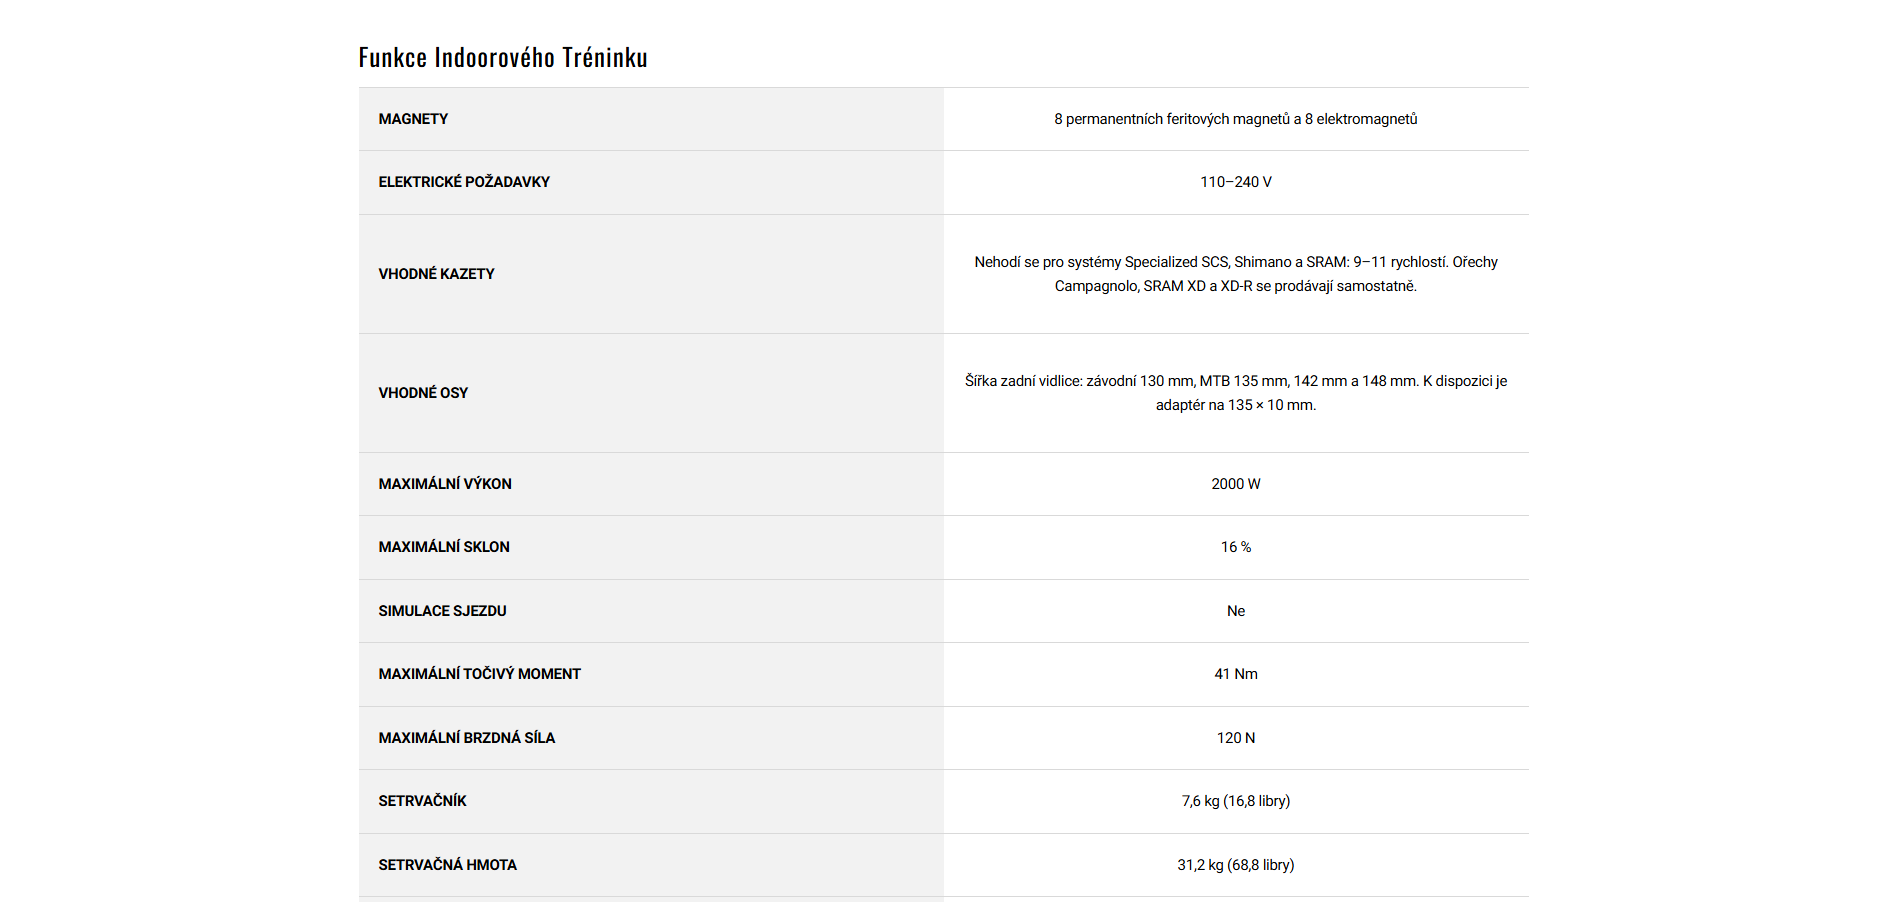
Task: Click the MAXIMÁLNÍ SKLON label
Action: [444, 547]
